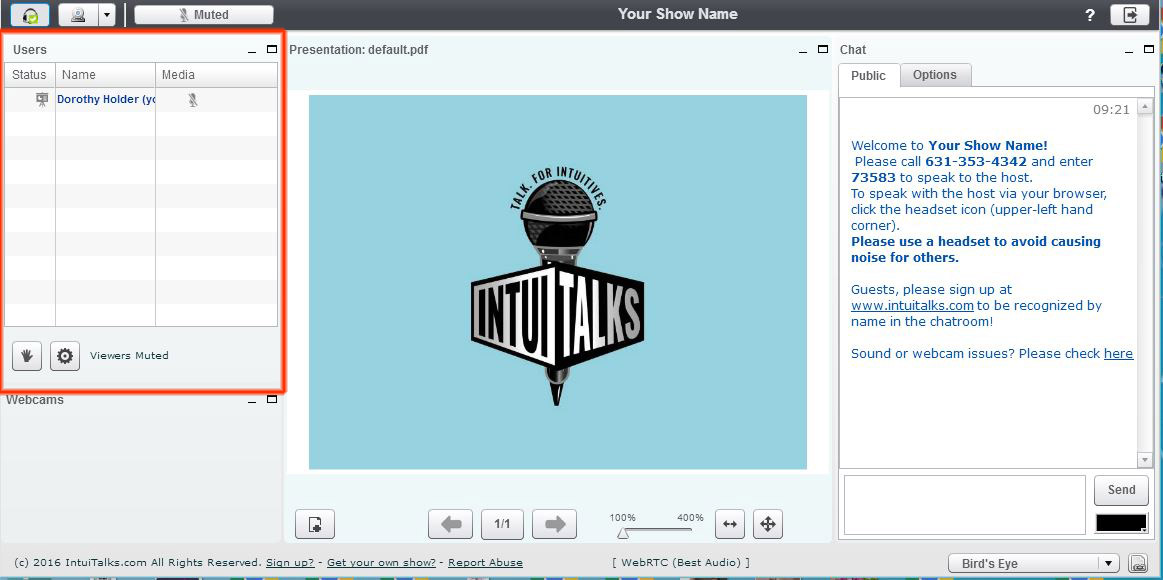
Task: Click the 1/1 slide counter button
Action: pos(502,524)
